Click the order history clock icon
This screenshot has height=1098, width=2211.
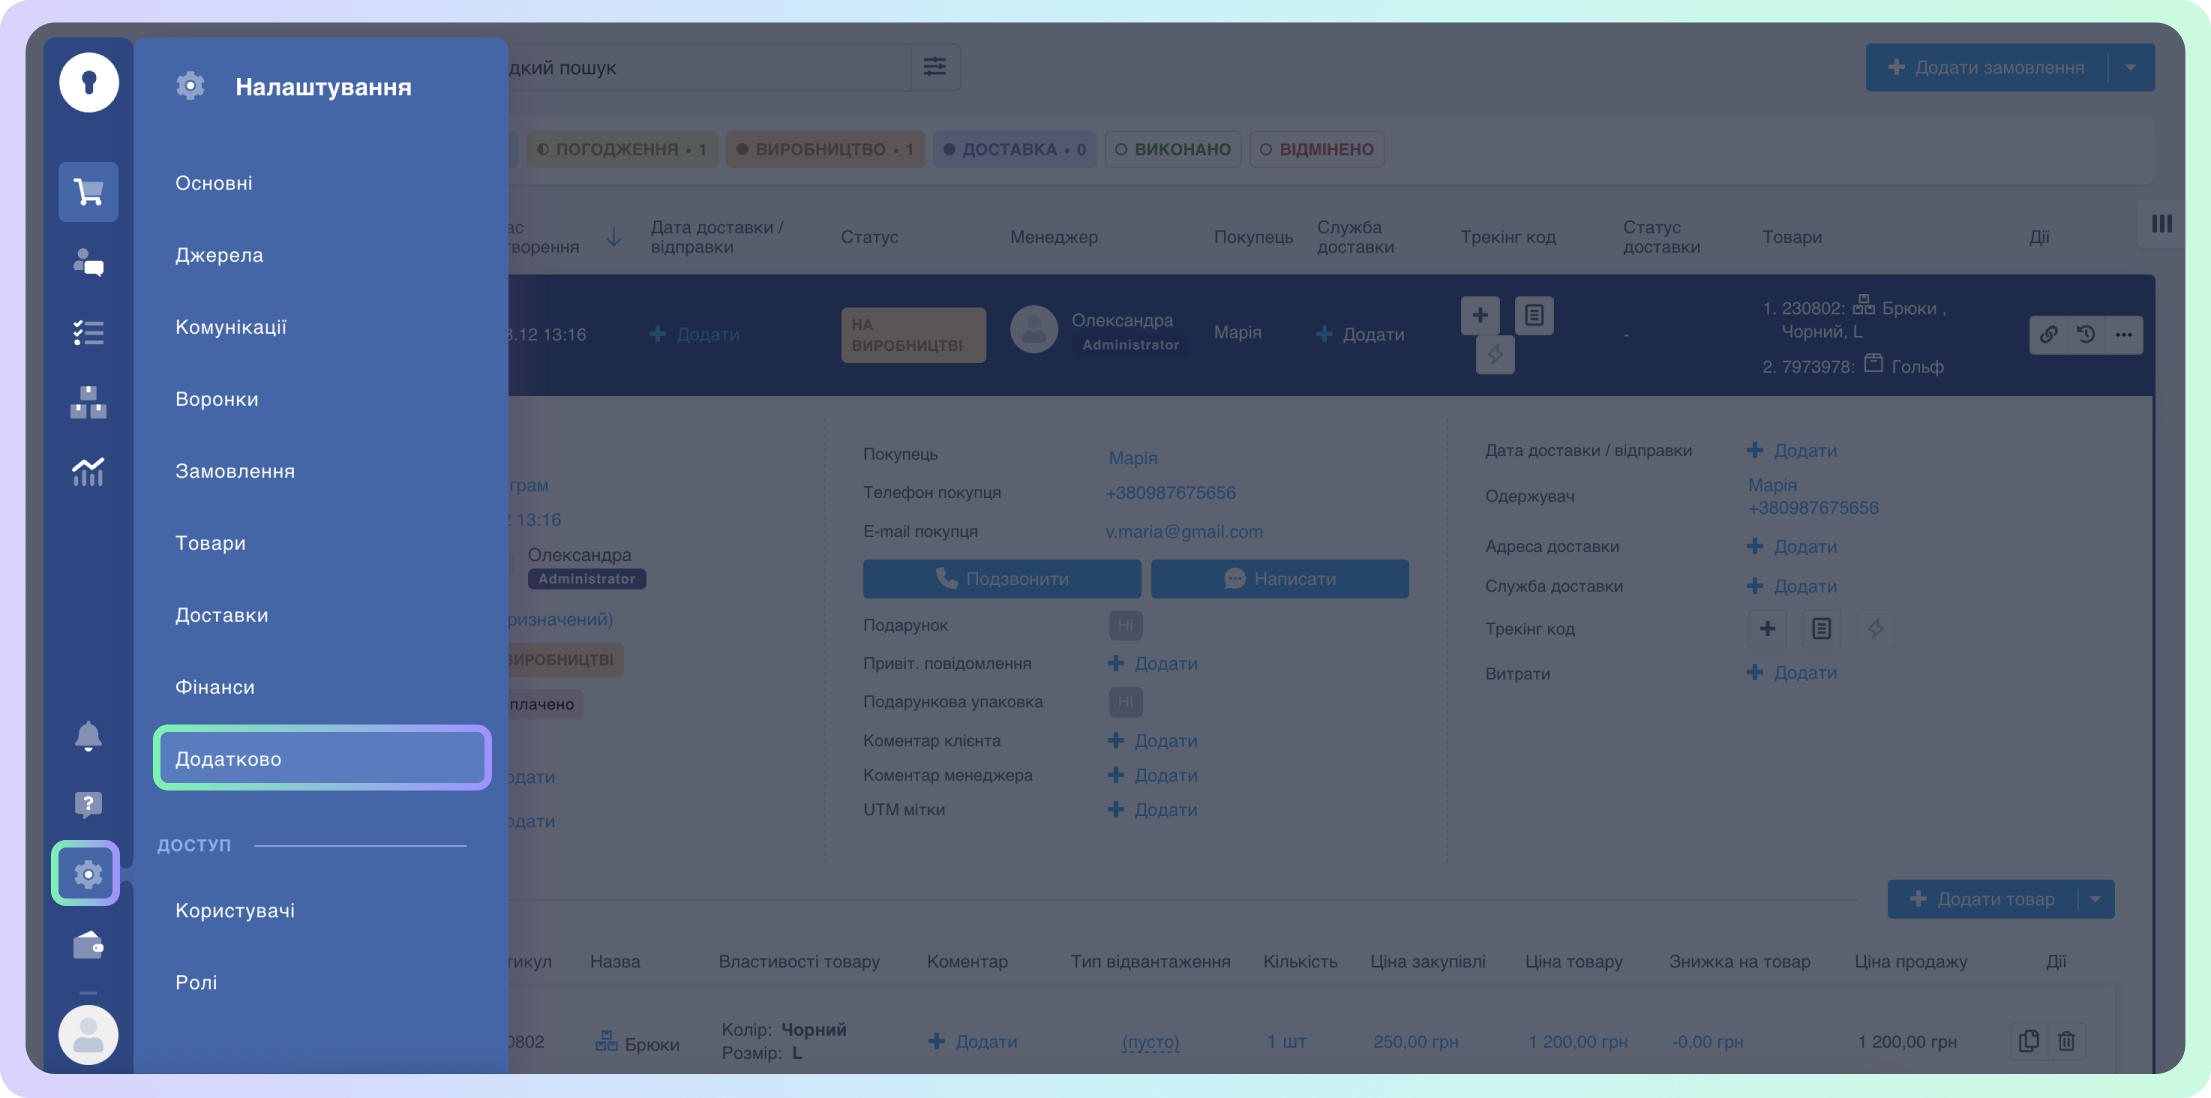coord(2086,335)
